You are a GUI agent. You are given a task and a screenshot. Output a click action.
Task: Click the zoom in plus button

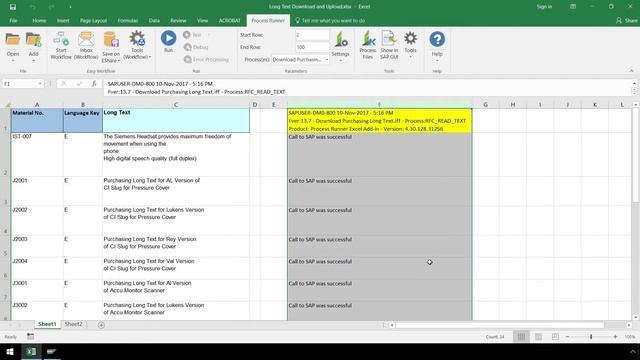pyautogui.click(x=615, y=337)
